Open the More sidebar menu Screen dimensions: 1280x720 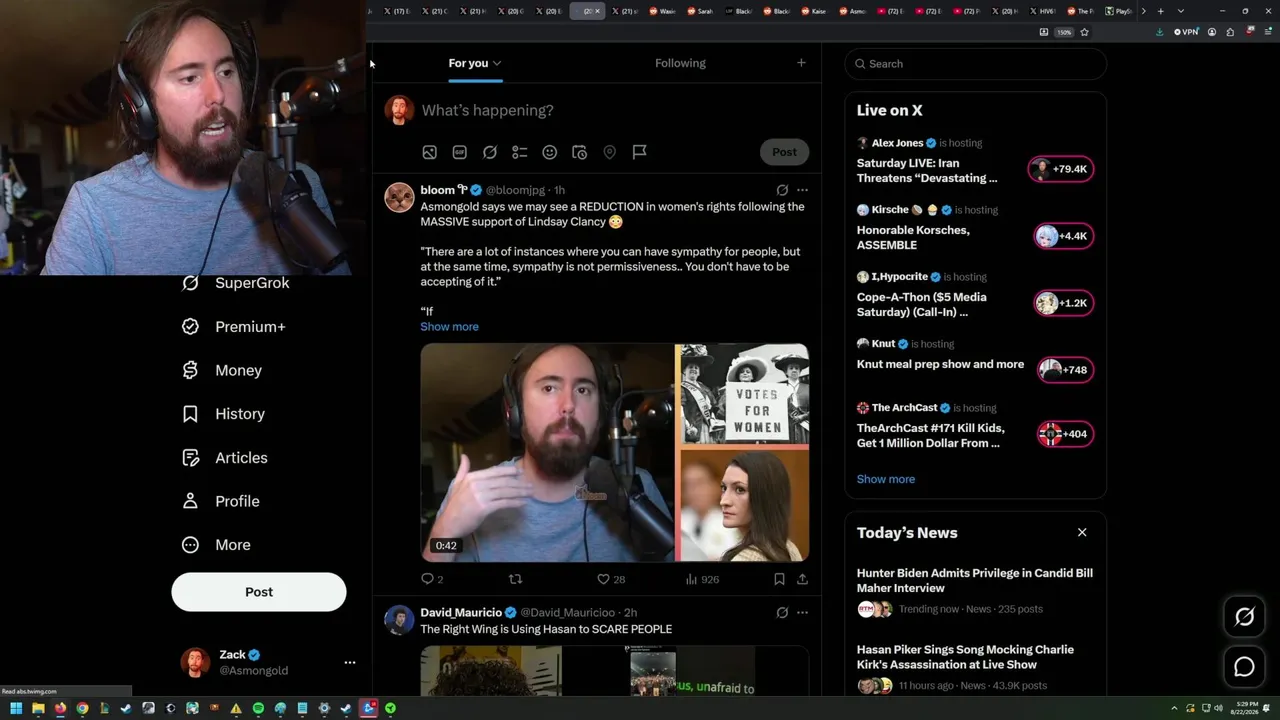[x=216, y=545]
